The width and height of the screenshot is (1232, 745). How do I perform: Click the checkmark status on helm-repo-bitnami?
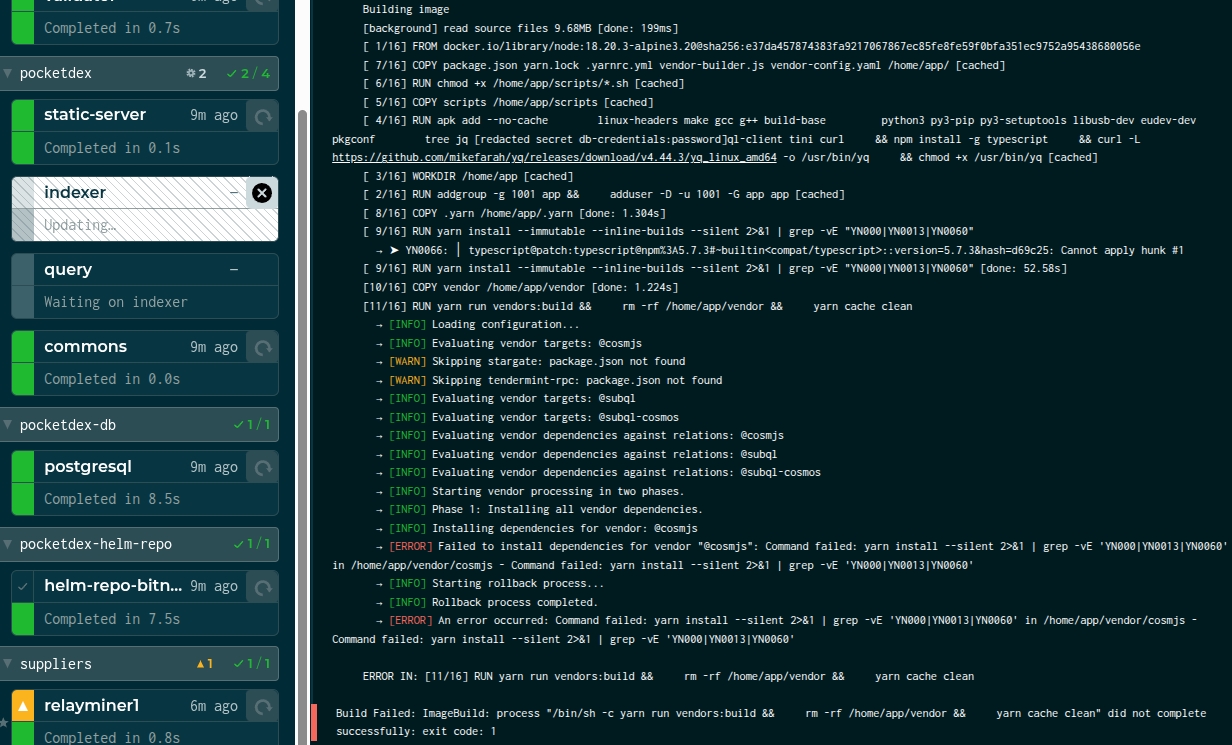click(23, 587)
